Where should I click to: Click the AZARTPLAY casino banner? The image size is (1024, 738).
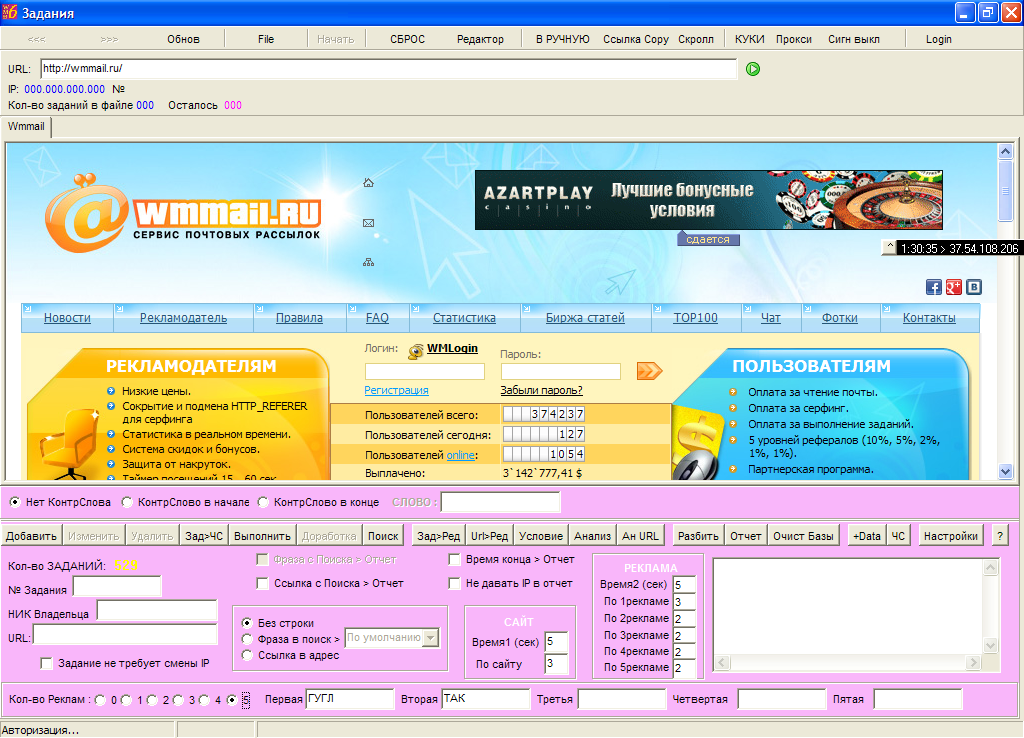pos(709,200)
